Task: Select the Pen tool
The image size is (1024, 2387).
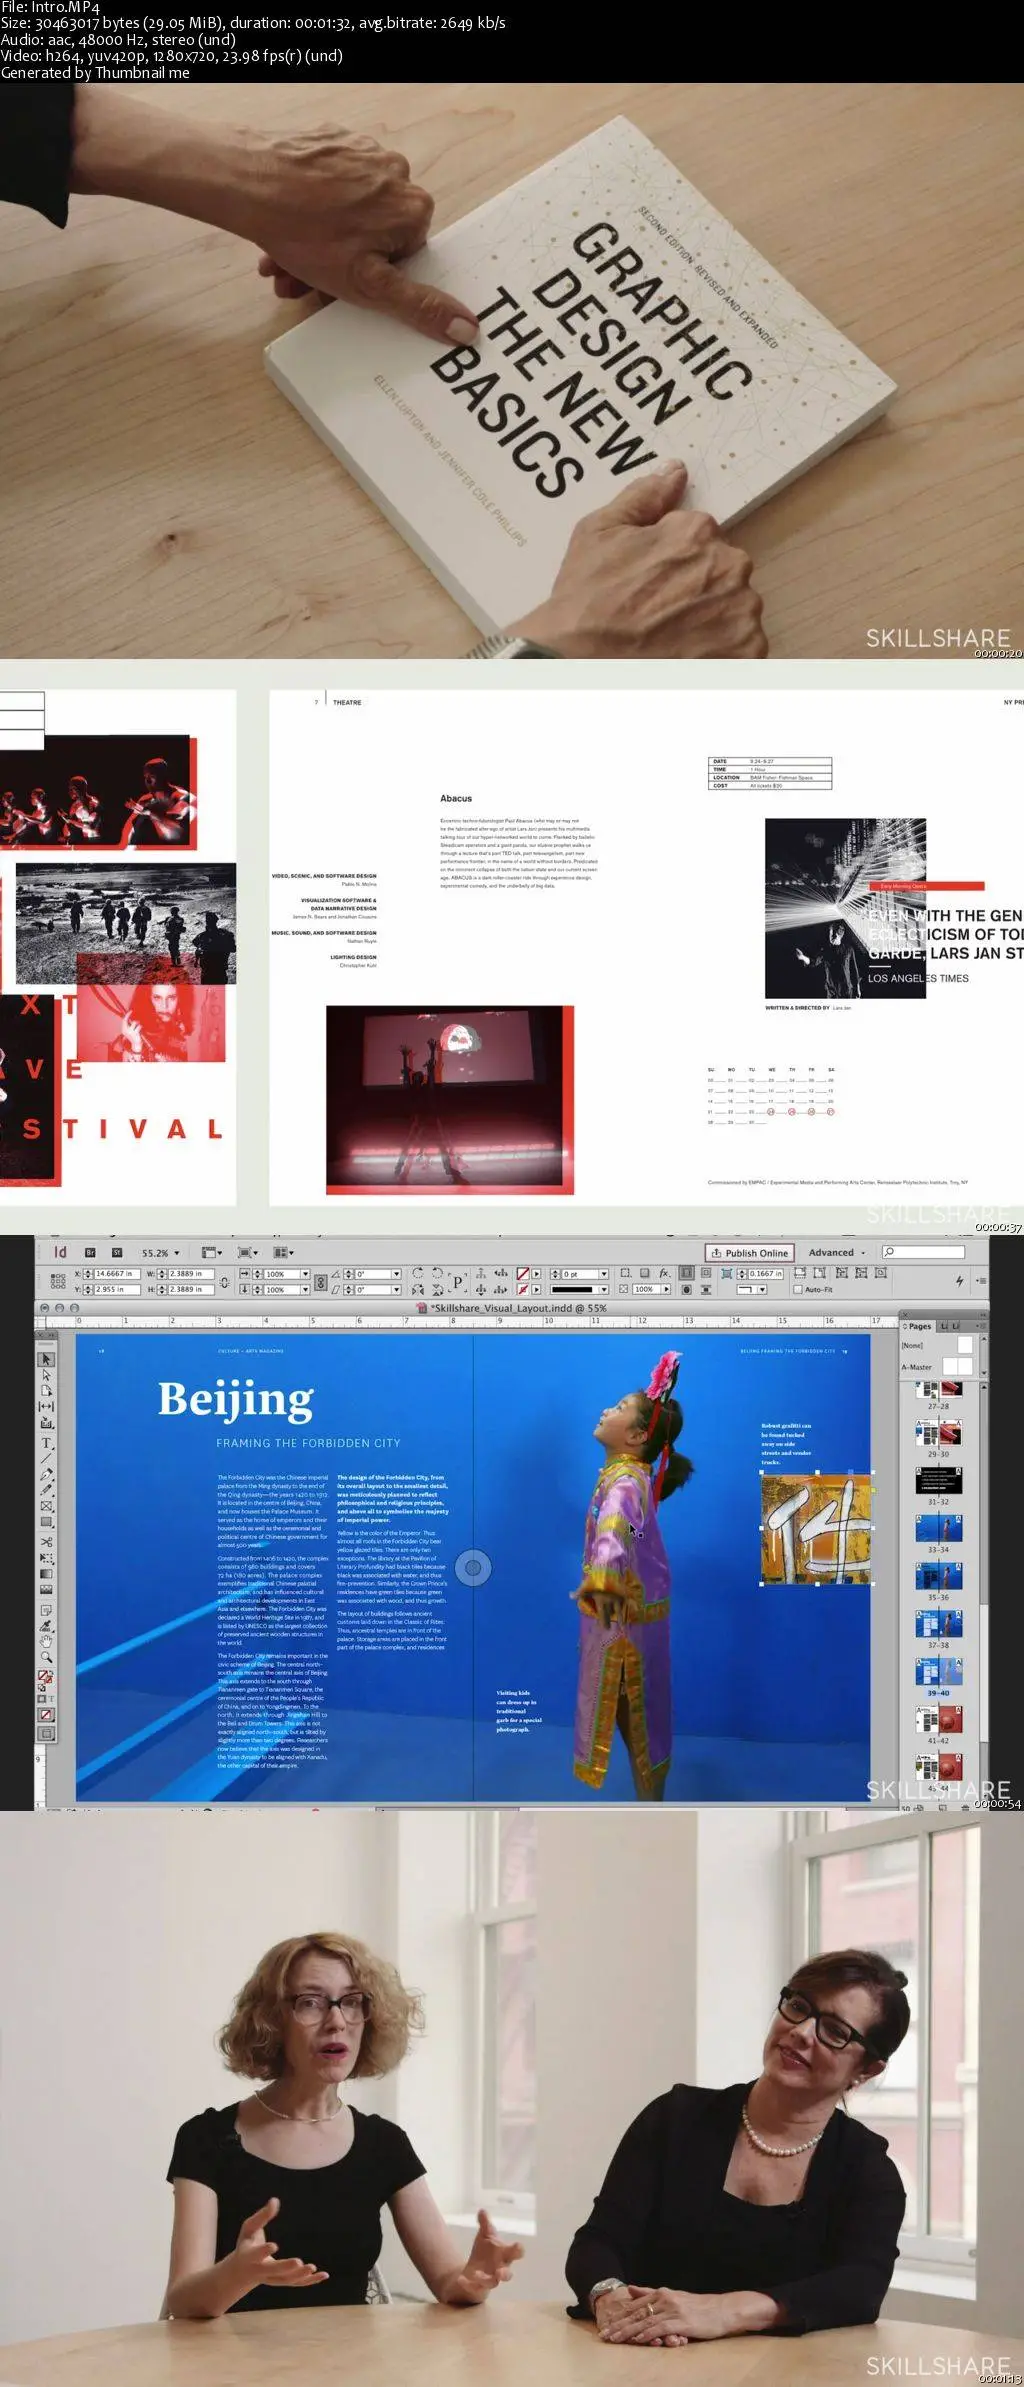Action: [x=46, y=1475]
